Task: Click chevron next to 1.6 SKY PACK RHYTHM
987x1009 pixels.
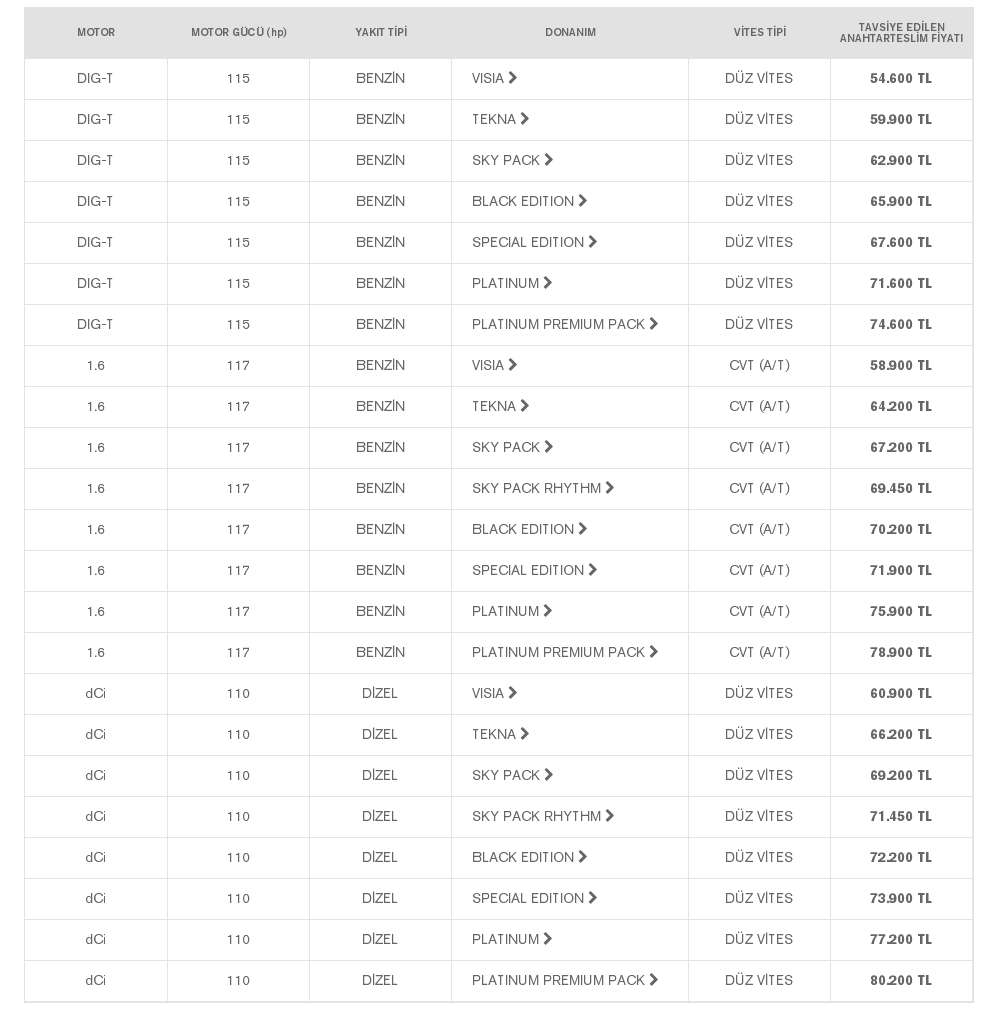Action: click(609, 488)
